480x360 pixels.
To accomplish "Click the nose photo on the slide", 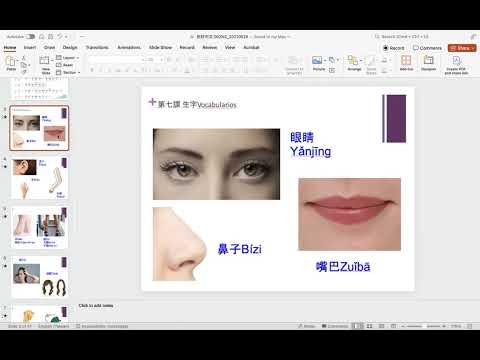I will [180, 244].
